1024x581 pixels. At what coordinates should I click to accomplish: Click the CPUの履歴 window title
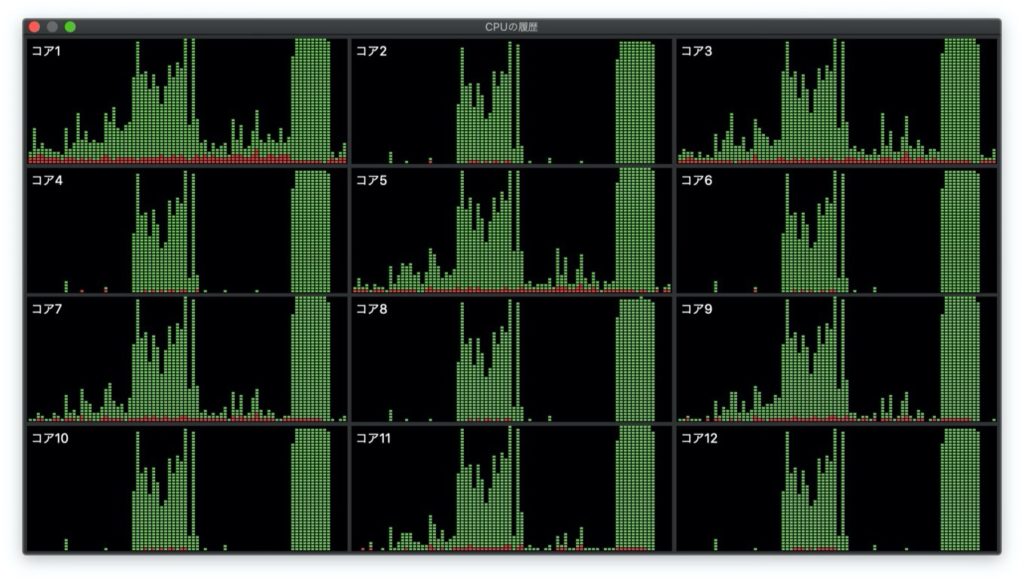511,27
